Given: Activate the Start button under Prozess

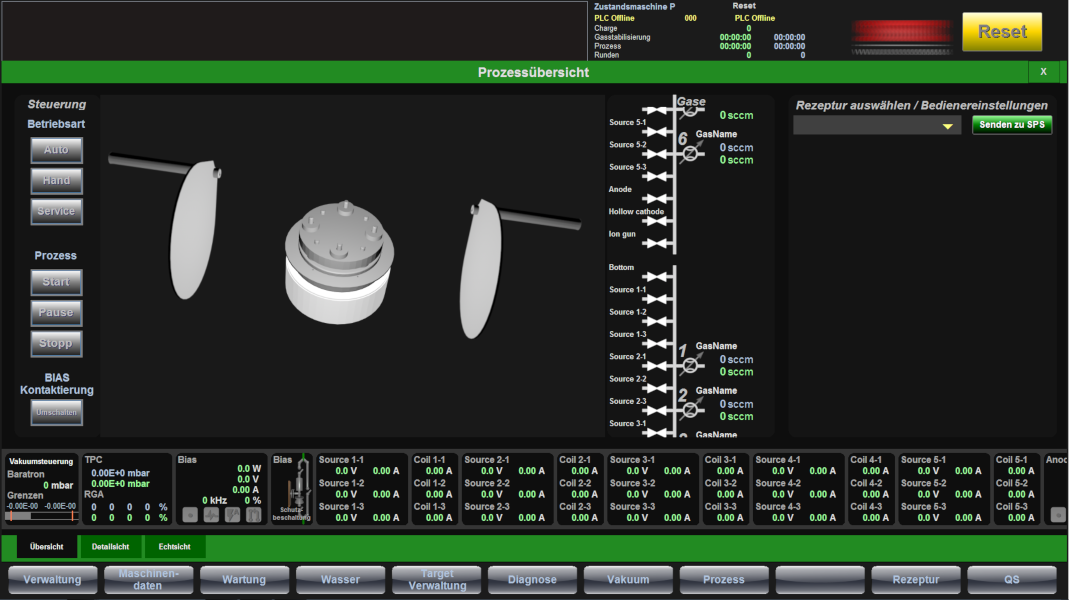Looking at the screenshot, I should pyautogui.click(x=56, y=282).
